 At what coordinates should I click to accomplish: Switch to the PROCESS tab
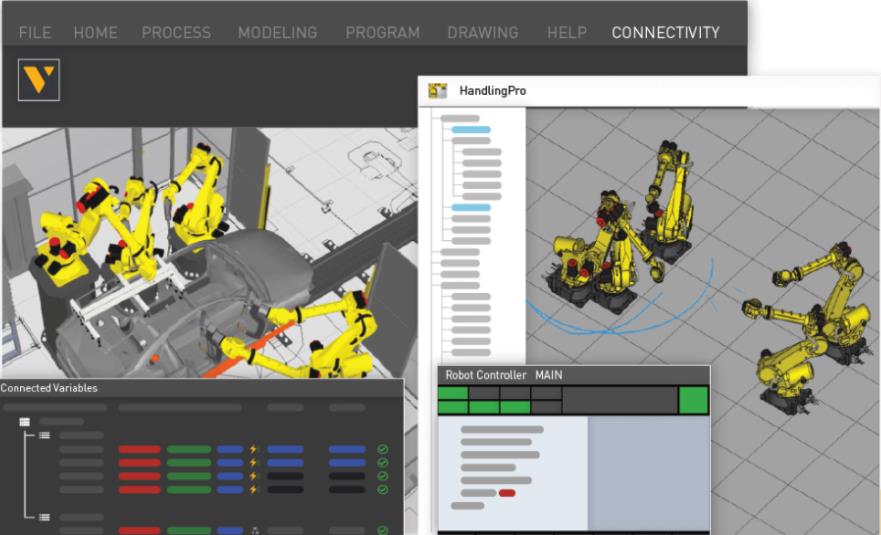tap(176, 33)
